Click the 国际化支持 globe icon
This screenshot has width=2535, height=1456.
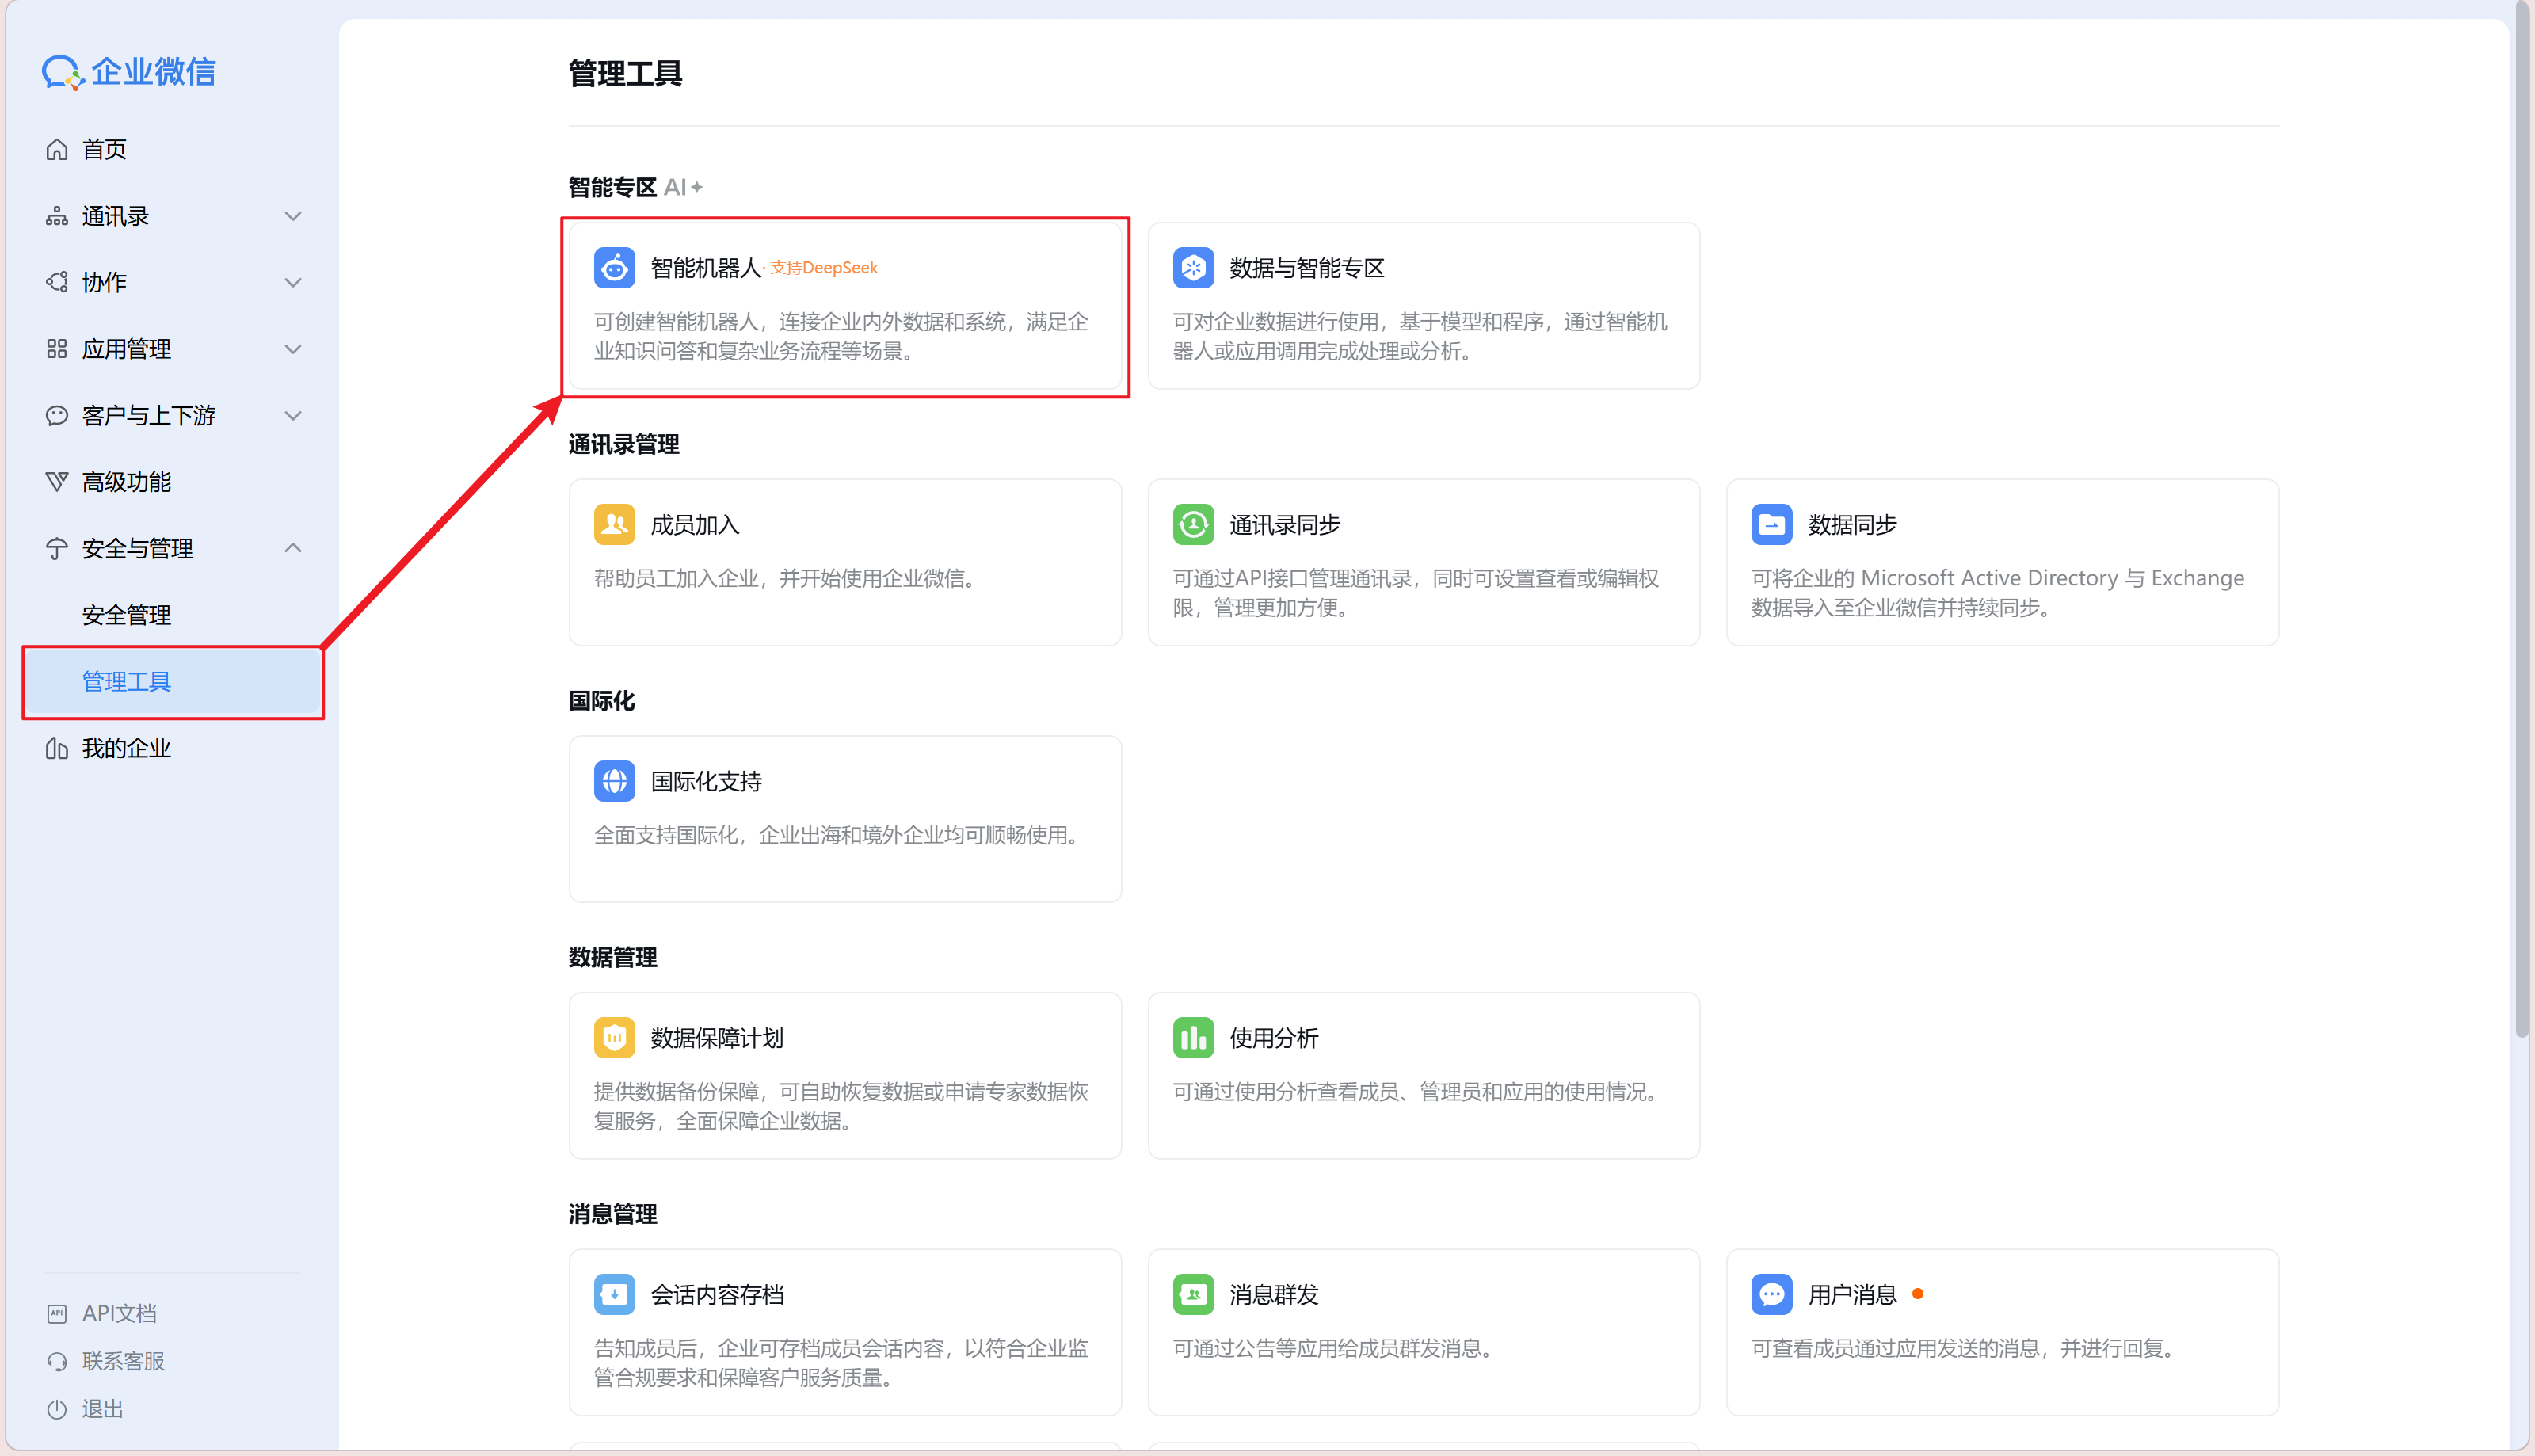614,781
